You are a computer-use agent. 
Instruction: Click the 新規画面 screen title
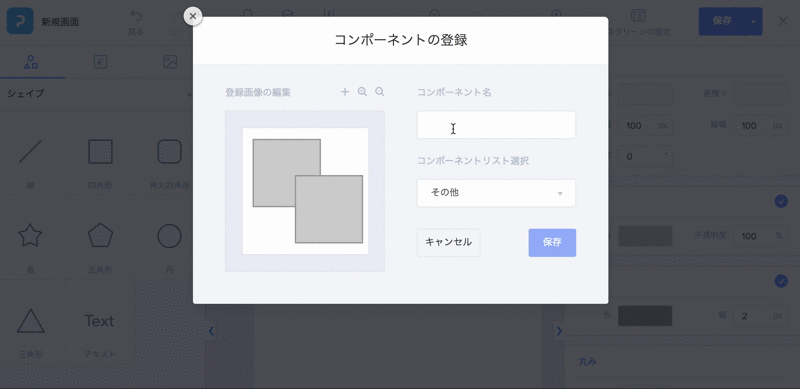(x=60, y=22)
